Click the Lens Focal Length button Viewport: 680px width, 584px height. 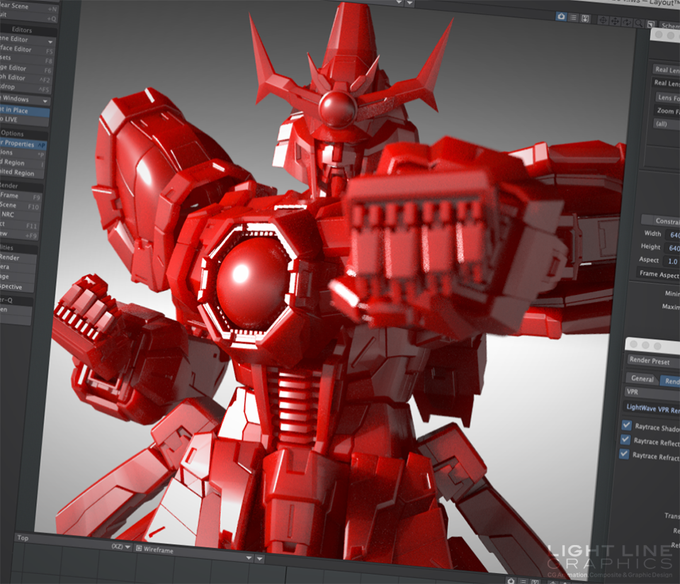pyautogui.click(x=667, y=97)
